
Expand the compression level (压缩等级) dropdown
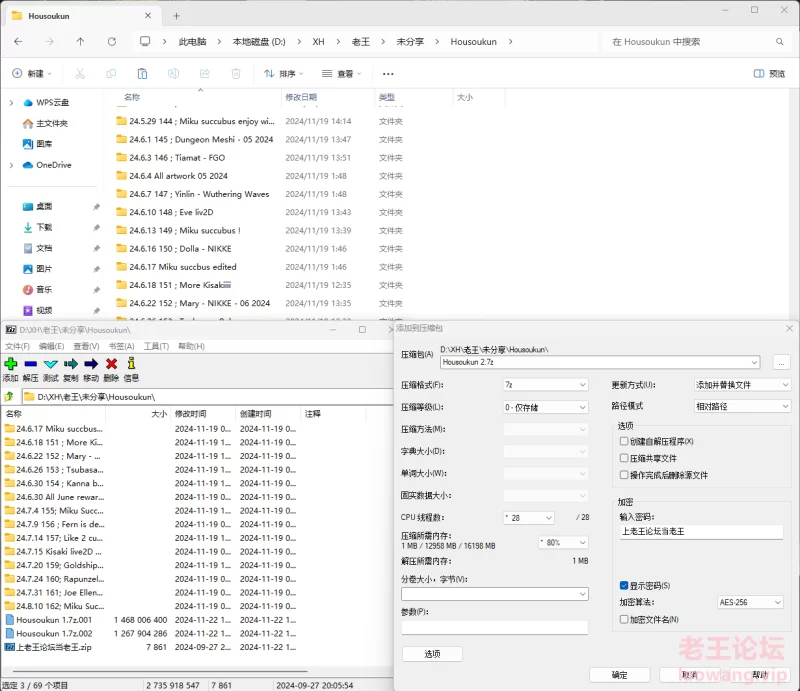pos(545,407)
